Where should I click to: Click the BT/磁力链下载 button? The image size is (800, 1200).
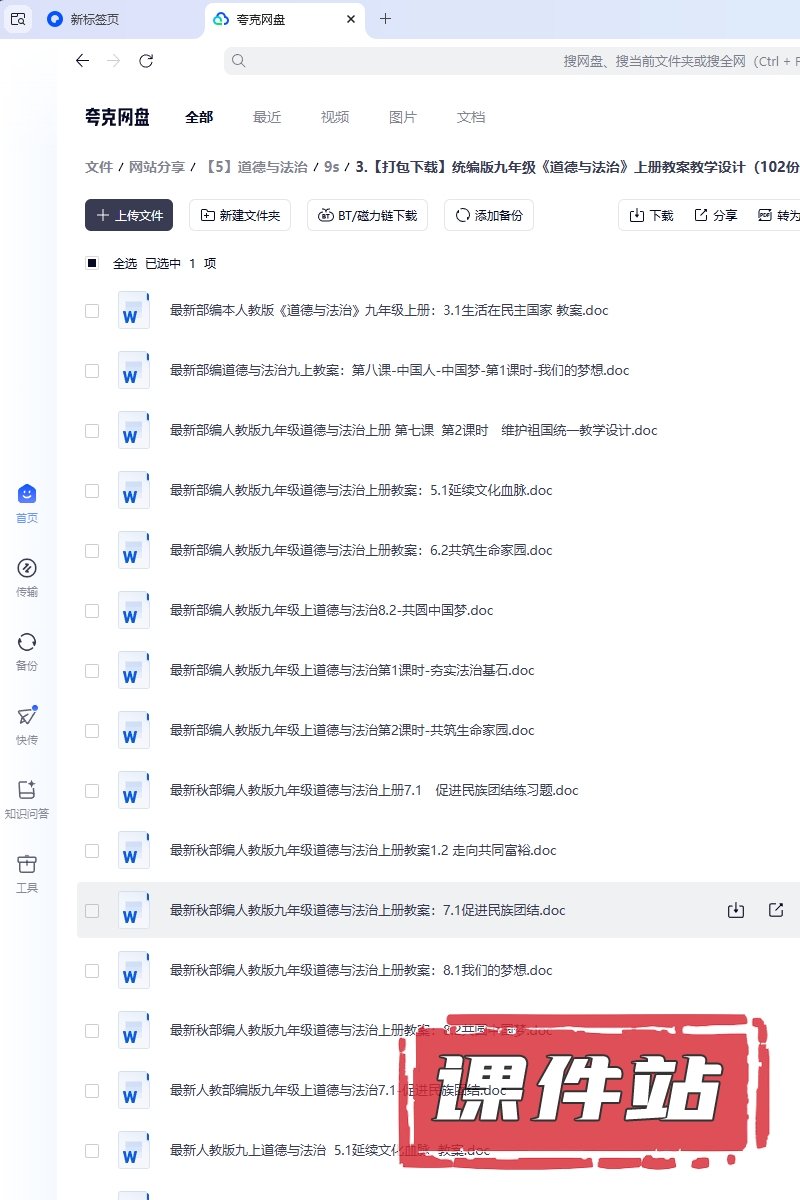(x=367, y=215)
